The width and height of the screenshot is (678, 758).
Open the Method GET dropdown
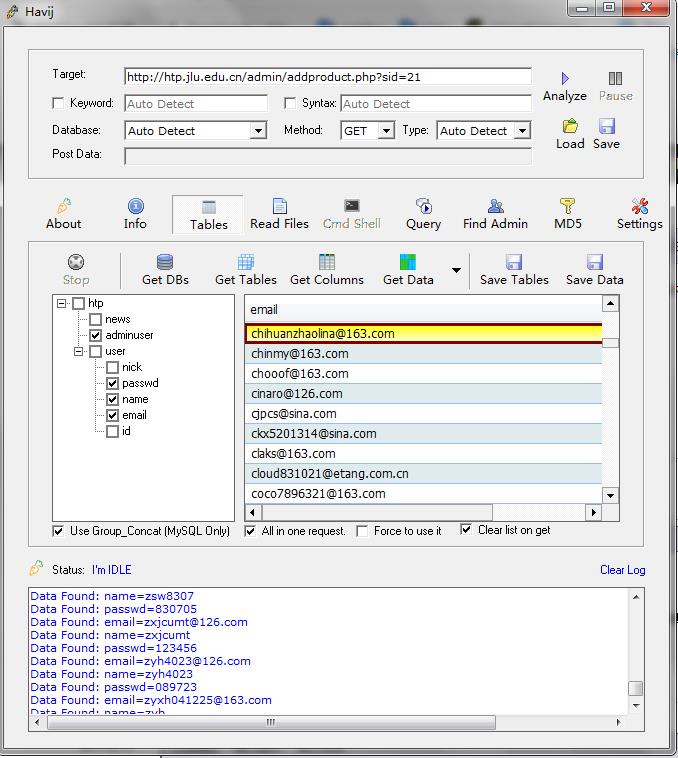coord(386,131)
